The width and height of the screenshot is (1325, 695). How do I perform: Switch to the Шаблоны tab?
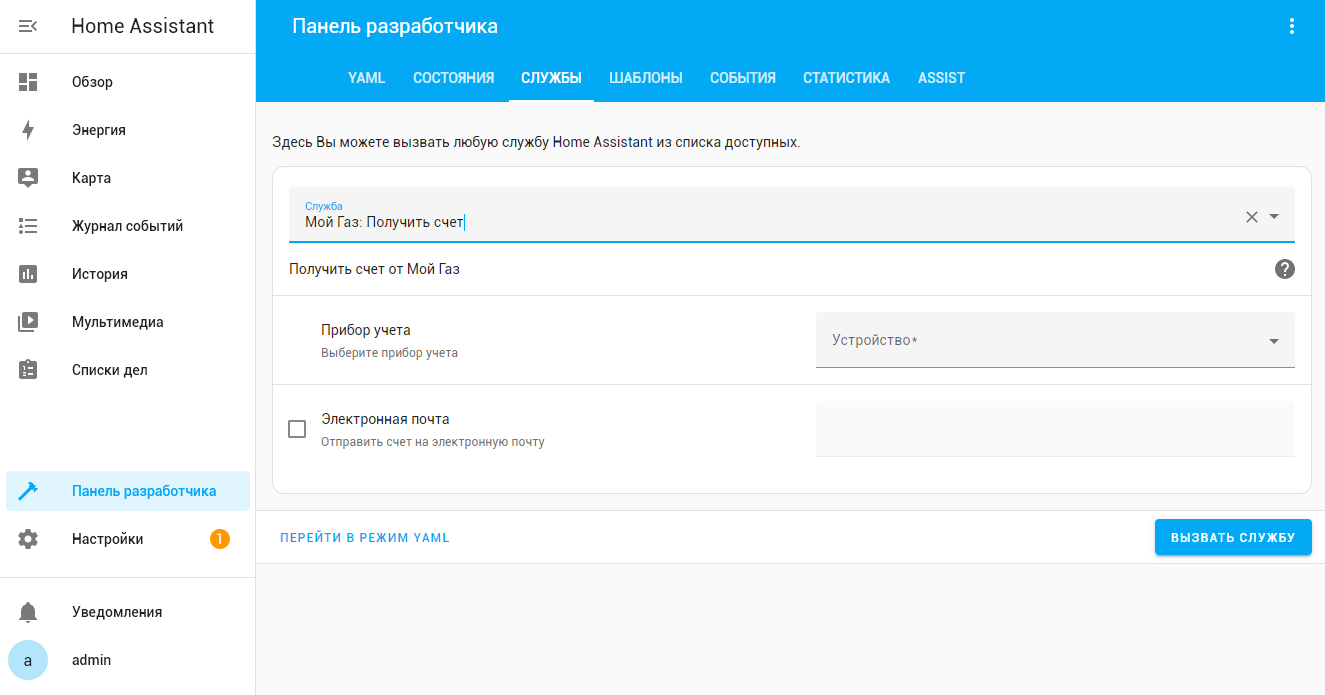coord(646,78)
